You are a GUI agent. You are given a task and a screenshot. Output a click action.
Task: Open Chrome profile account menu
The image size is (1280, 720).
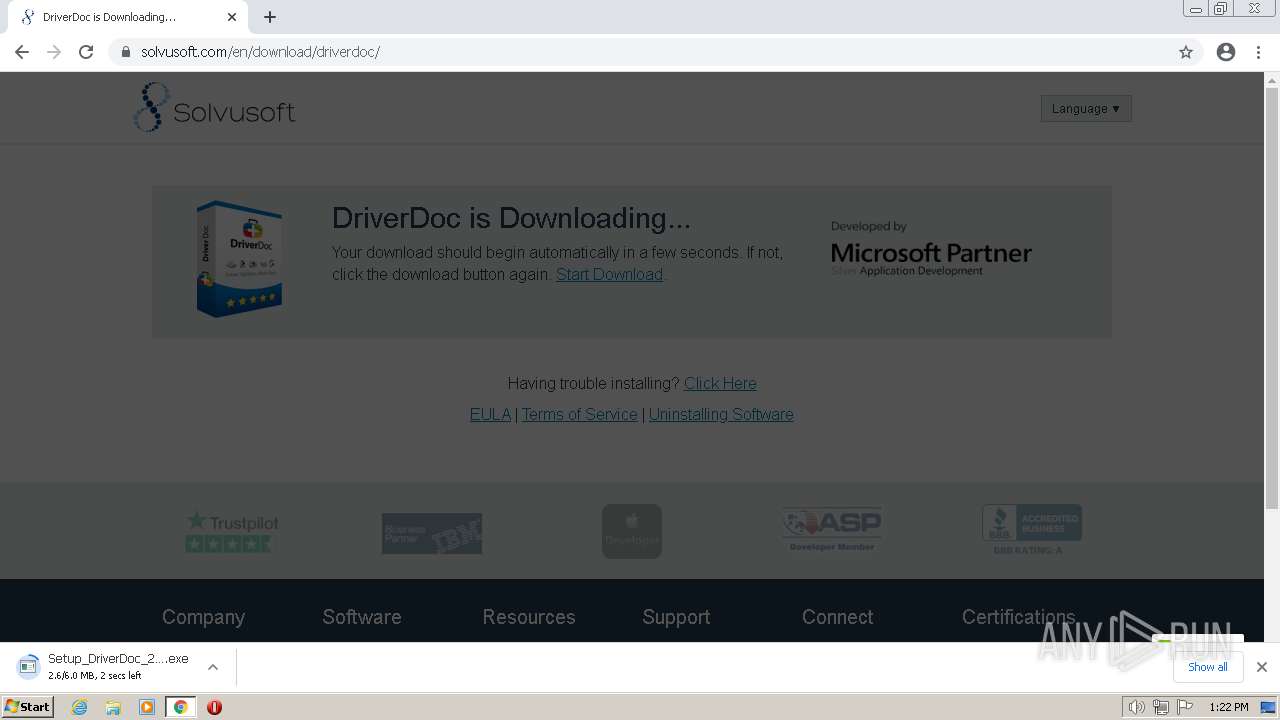pos(1226,52)
